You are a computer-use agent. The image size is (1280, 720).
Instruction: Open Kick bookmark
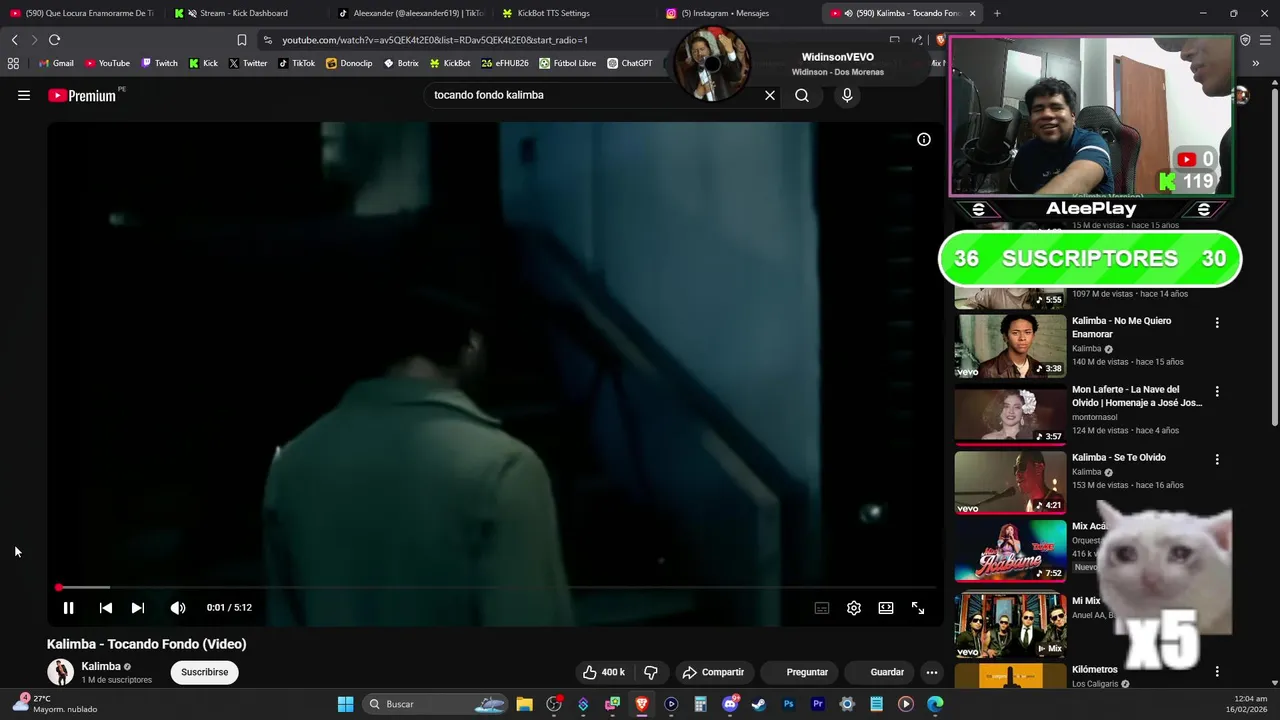[203, 63]
